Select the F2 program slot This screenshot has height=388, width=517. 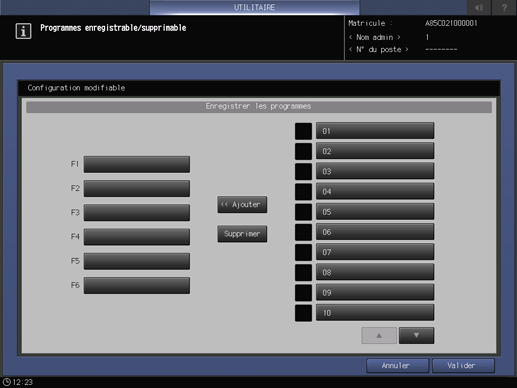click(x=137, y=188)
